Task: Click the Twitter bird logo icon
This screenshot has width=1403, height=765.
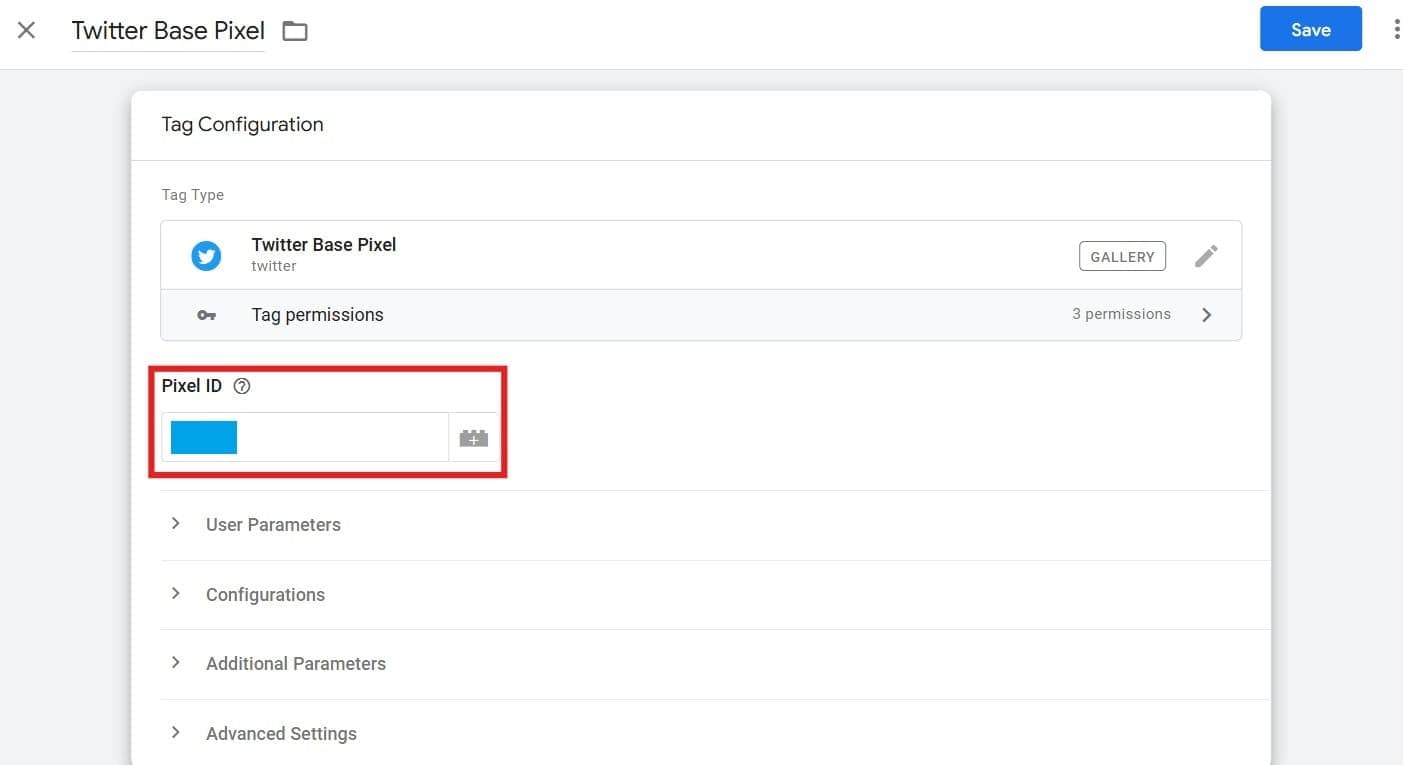Action: point(206,256)
